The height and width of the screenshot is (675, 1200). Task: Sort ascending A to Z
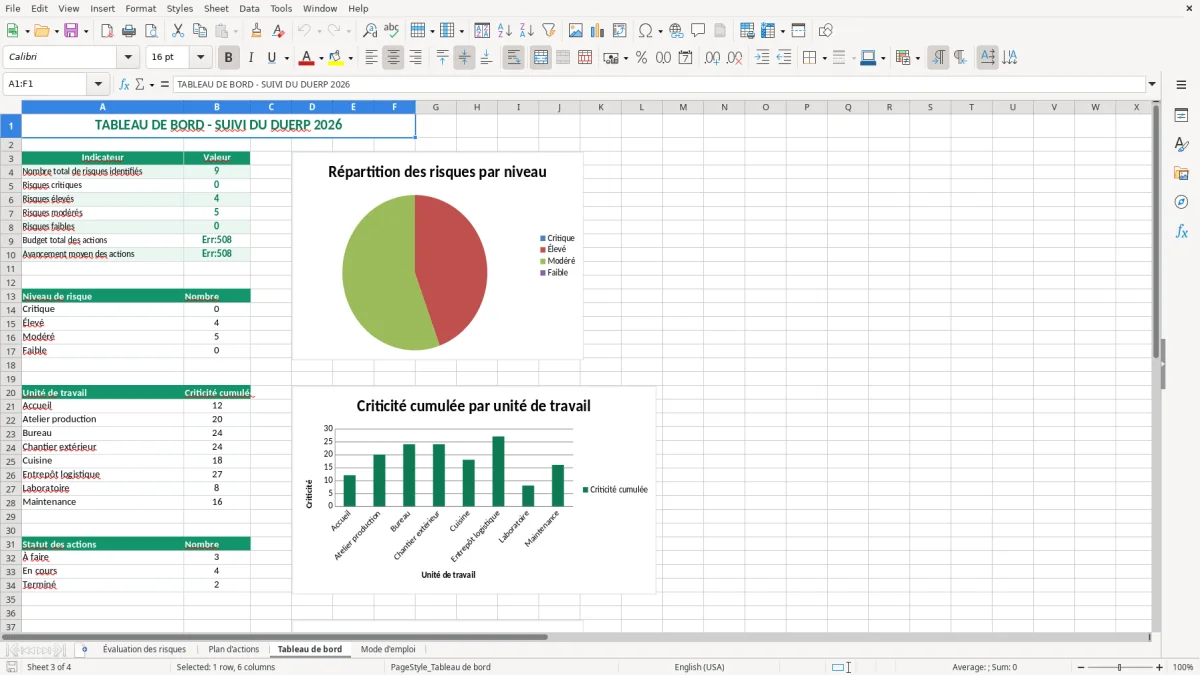coord(504,31)
